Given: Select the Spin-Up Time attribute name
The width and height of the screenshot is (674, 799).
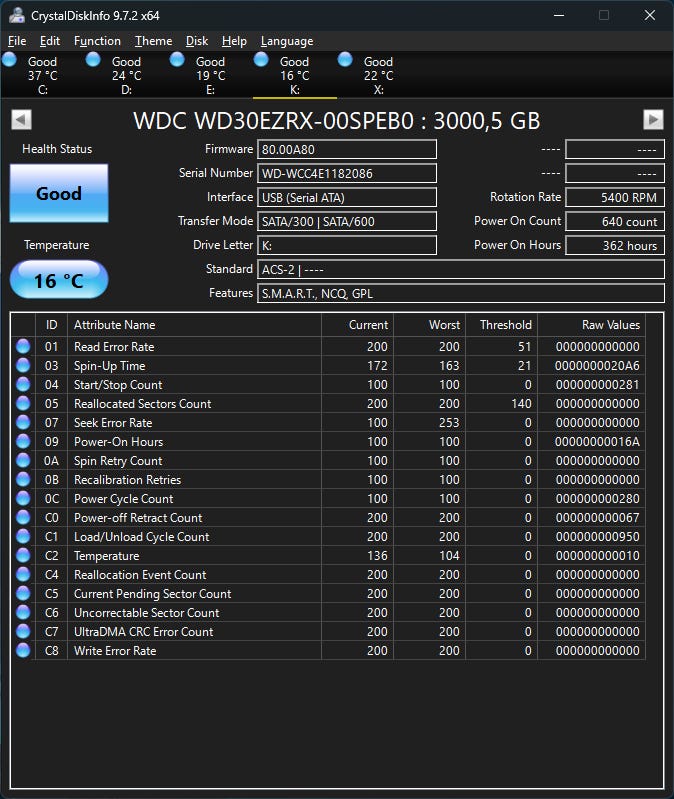Looking at the screenshot, I should (110, 366).
